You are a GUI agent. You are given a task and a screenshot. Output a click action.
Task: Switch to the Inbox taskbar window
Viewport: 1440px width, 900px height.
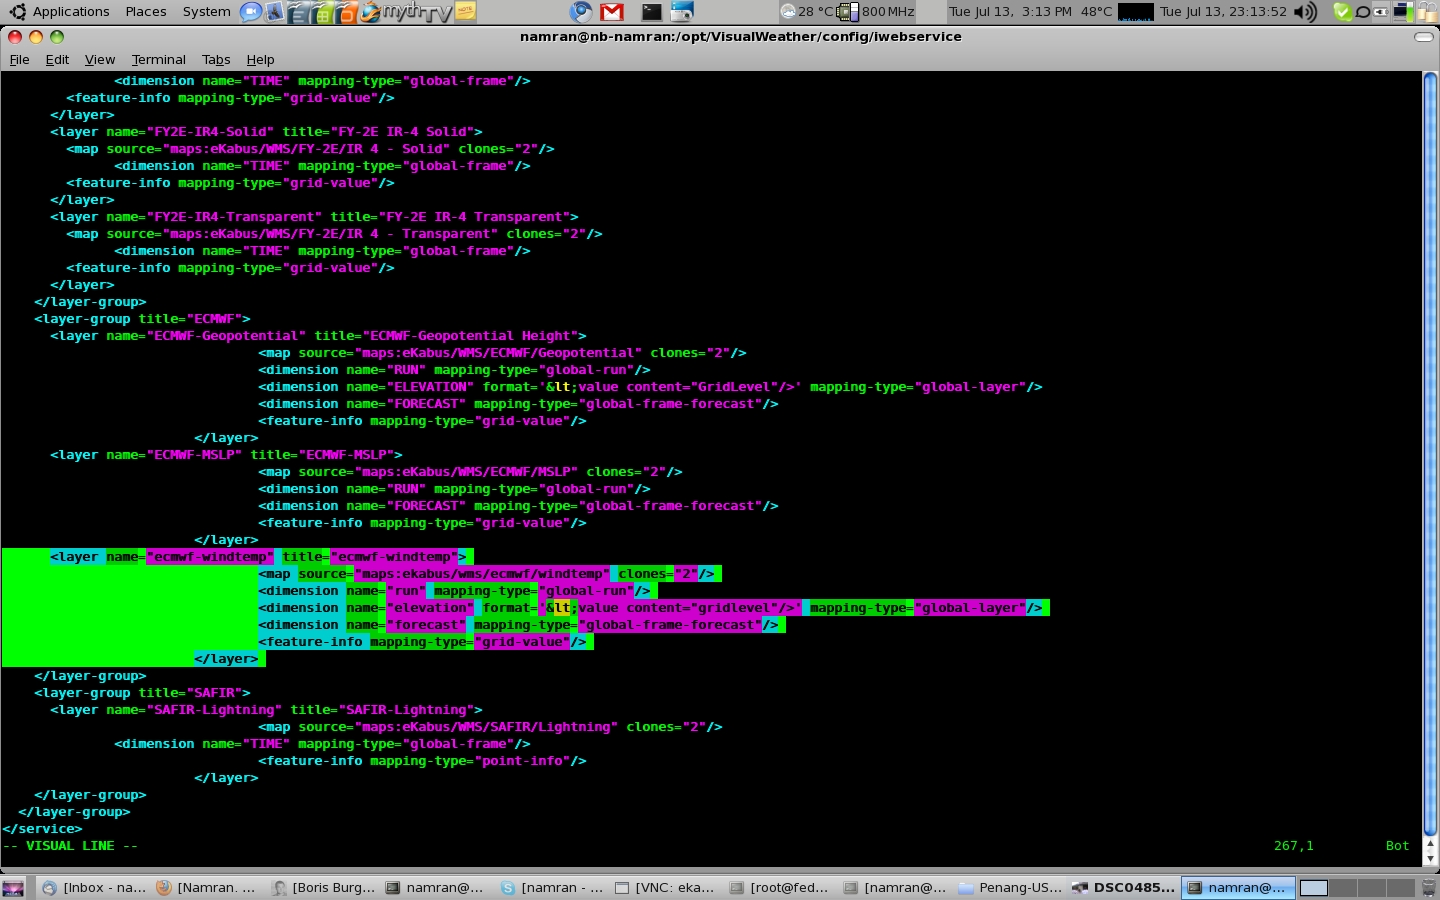[94, 888]
